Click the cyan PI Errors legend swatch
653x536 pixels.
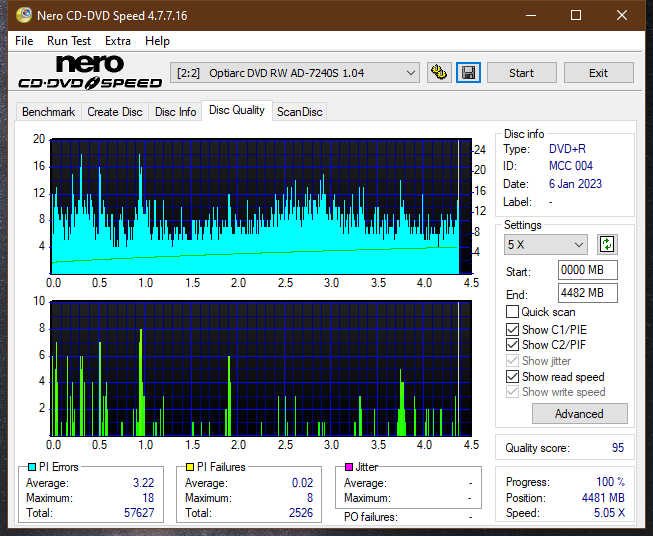(32, 467)
